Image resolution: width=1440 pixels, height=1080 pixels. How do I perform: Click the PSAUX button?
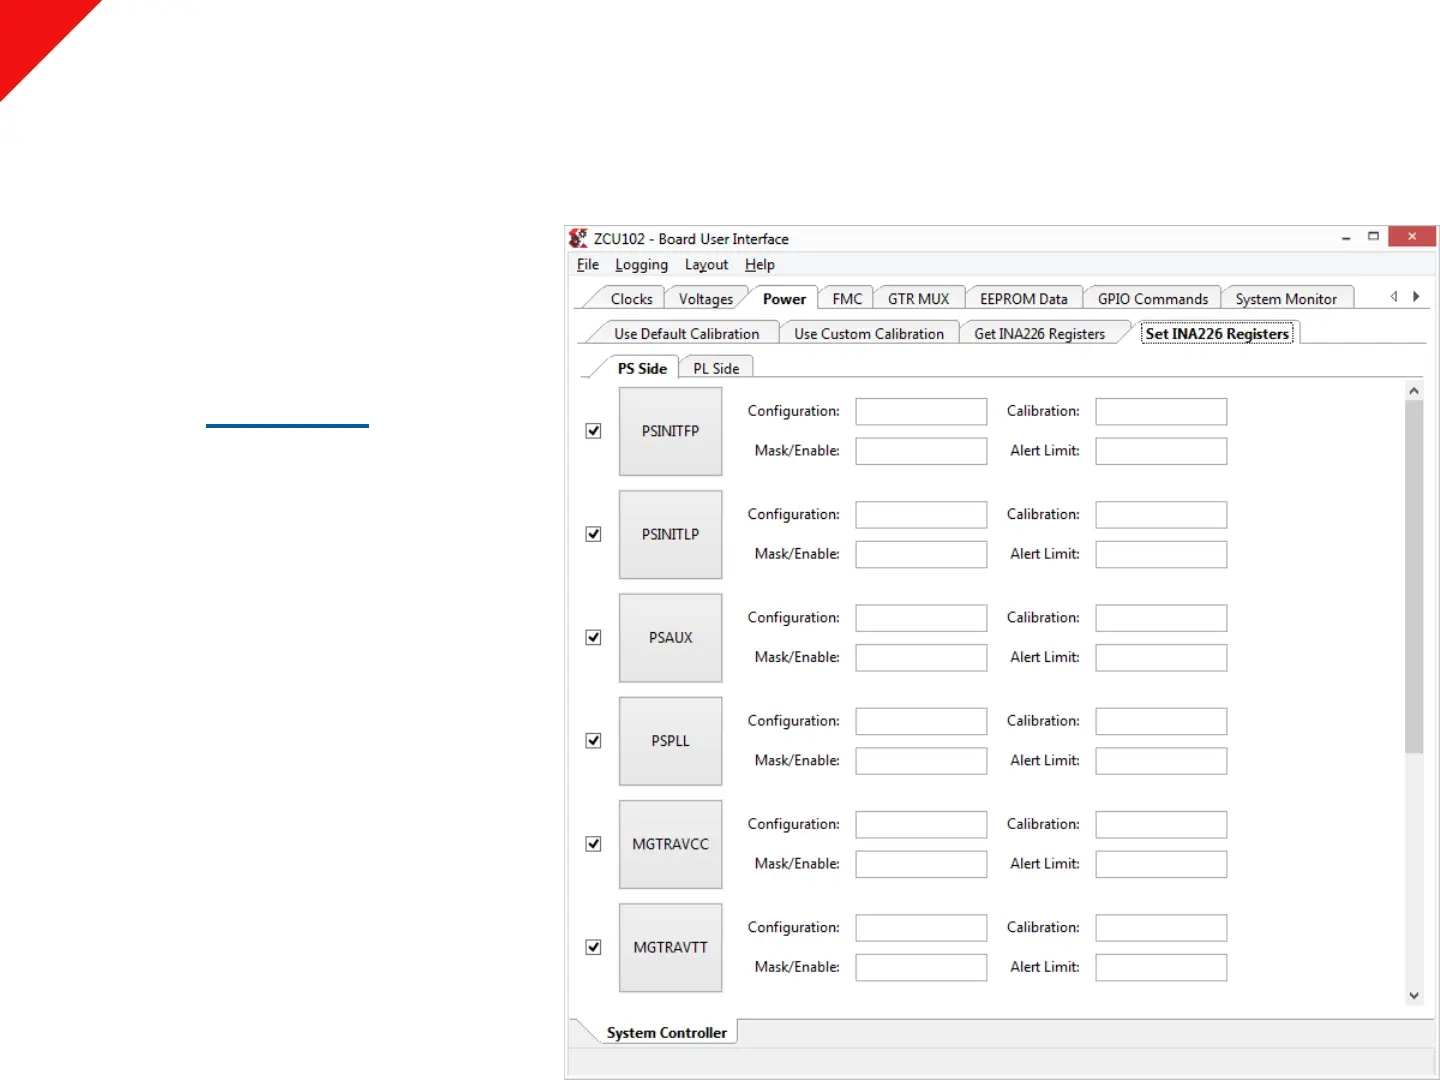pyautogui.click(x=670, y=637)
